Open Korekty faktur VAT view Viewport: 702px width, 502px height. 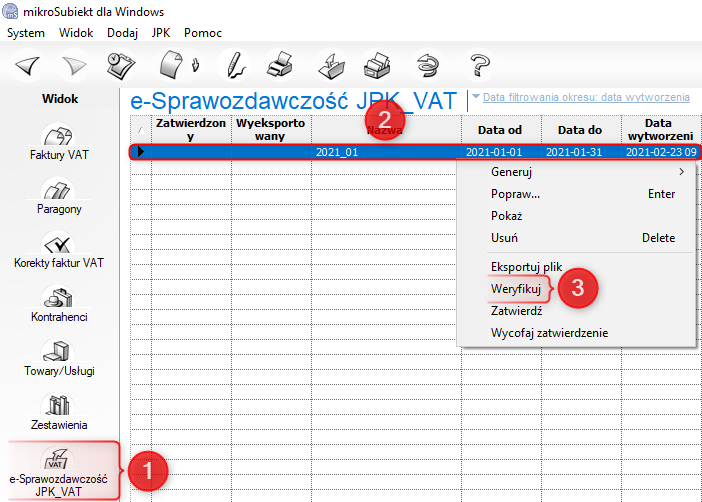click(x=59, y=251)
